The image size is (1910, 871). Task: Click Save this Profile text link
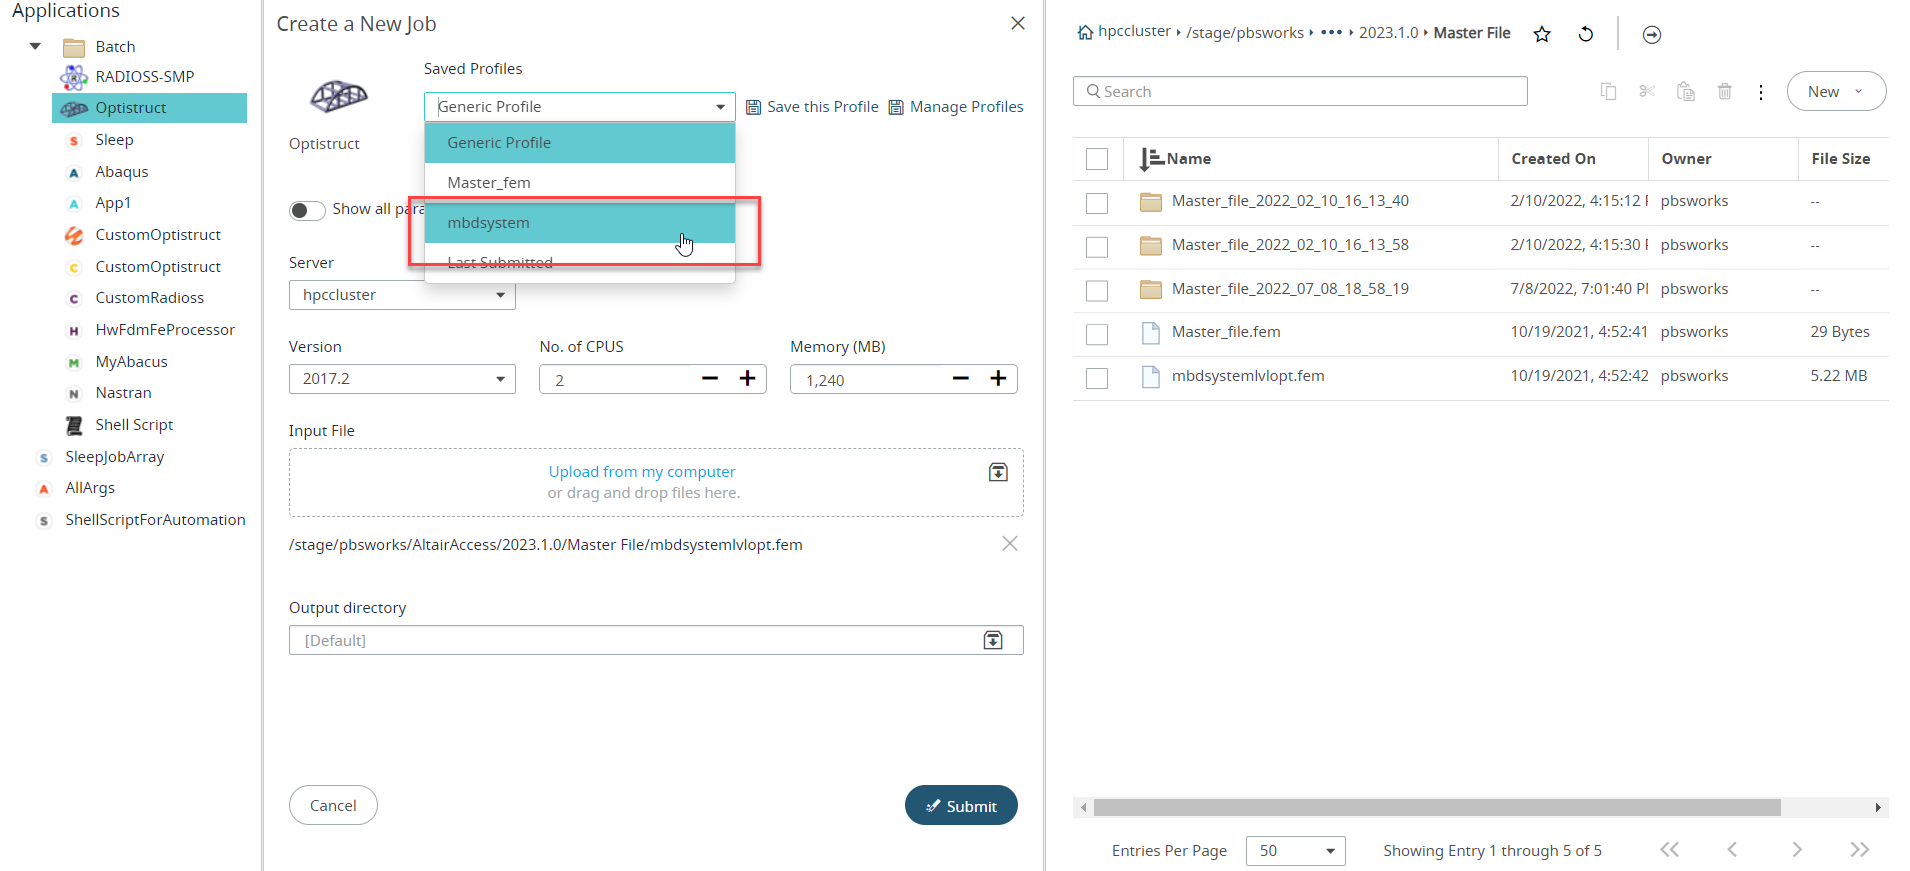(x=823, y=107)
